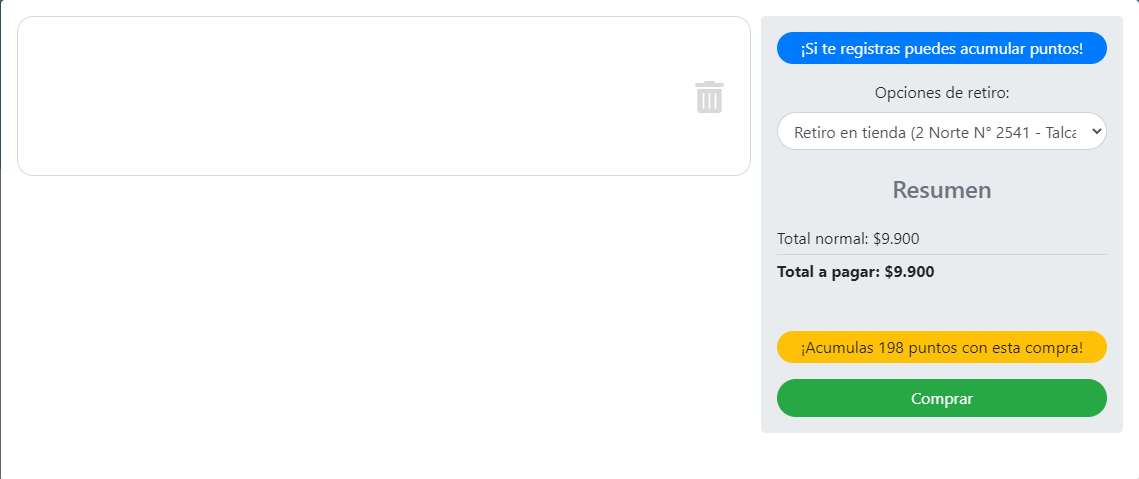Expand the pickup select via its chevron arrow
Screen dimensions: 1139x479
[1096, 131]
